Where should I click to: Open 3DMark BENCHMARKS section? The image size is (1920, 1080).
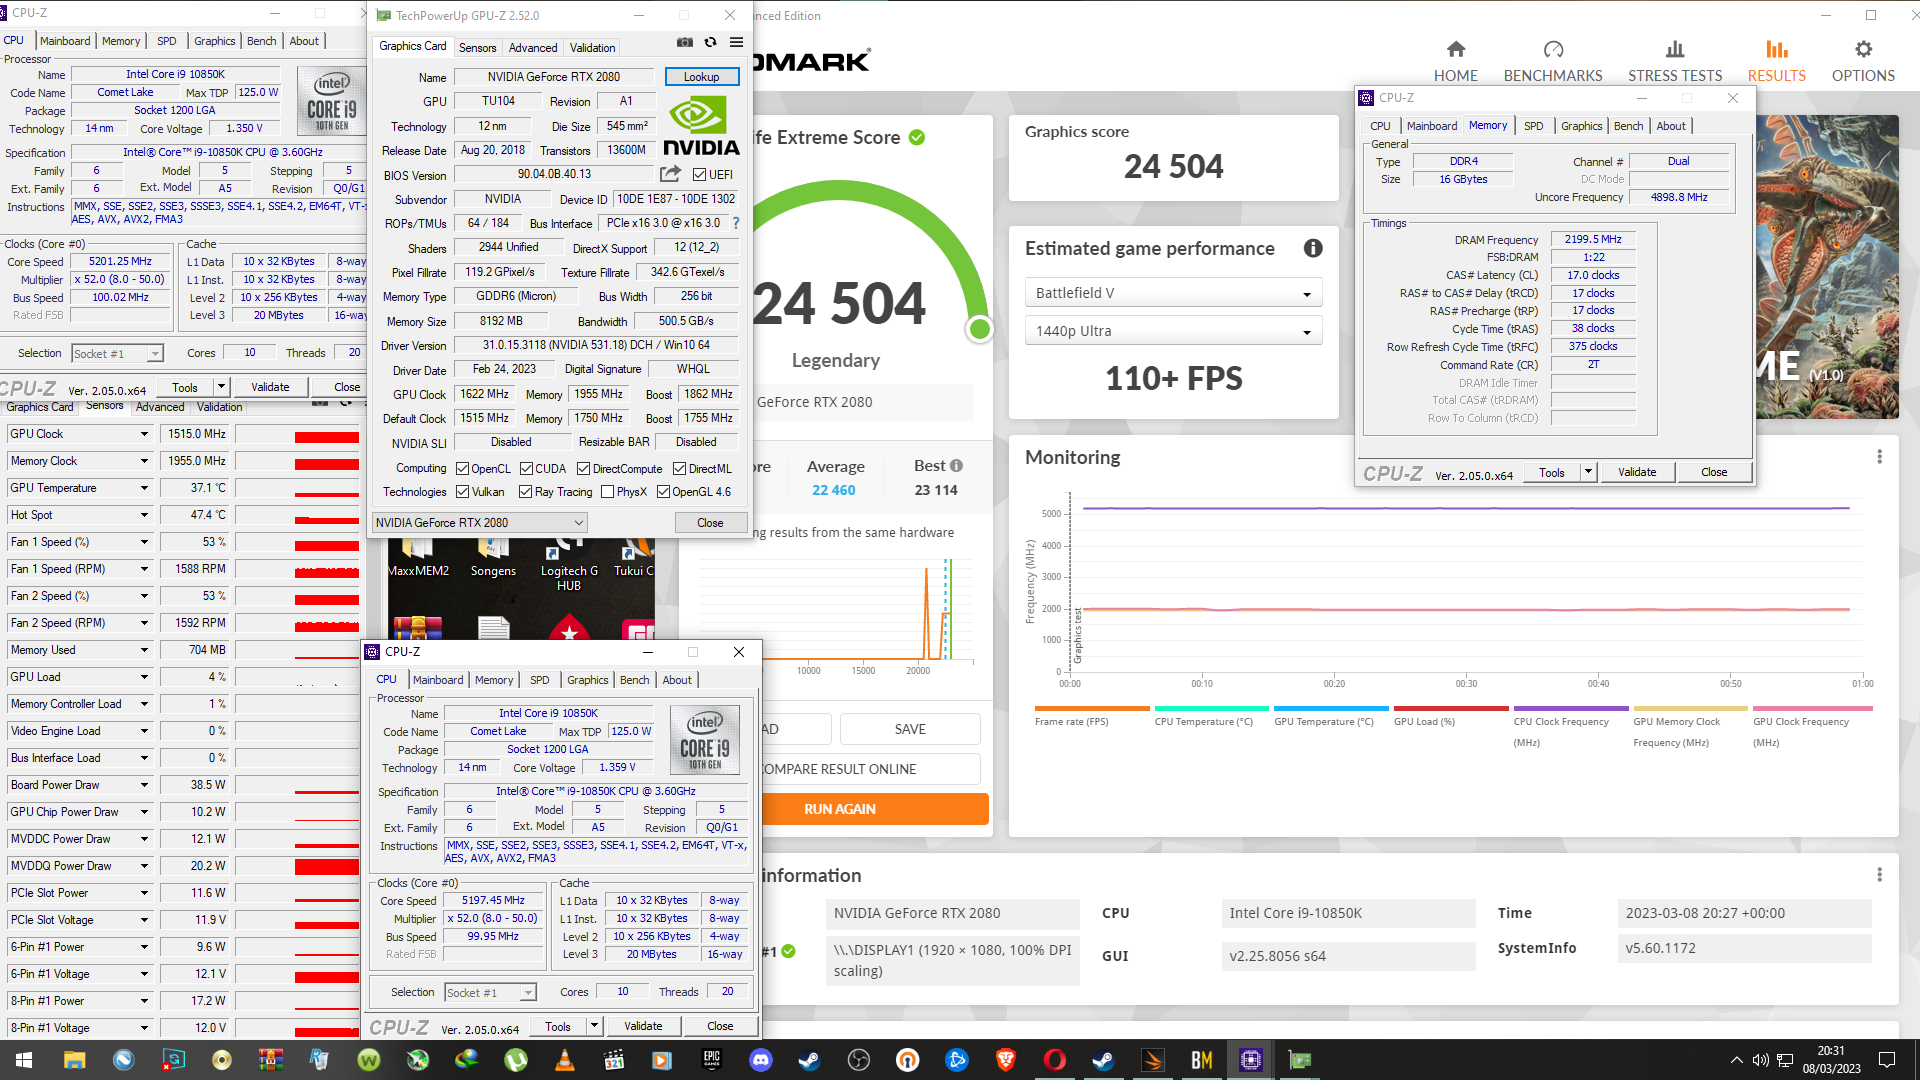1553,61
